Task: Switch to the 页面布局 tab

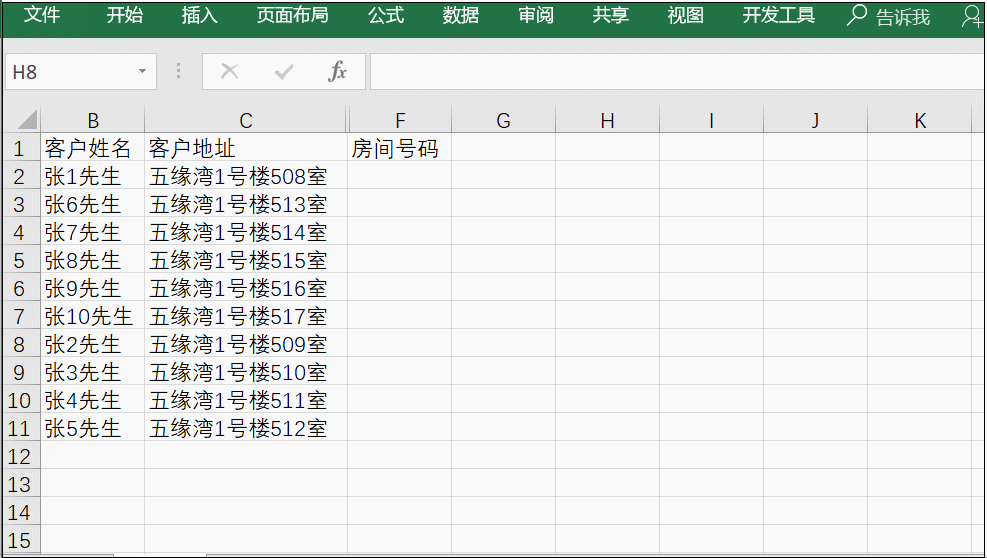Action: pos(293,15)
